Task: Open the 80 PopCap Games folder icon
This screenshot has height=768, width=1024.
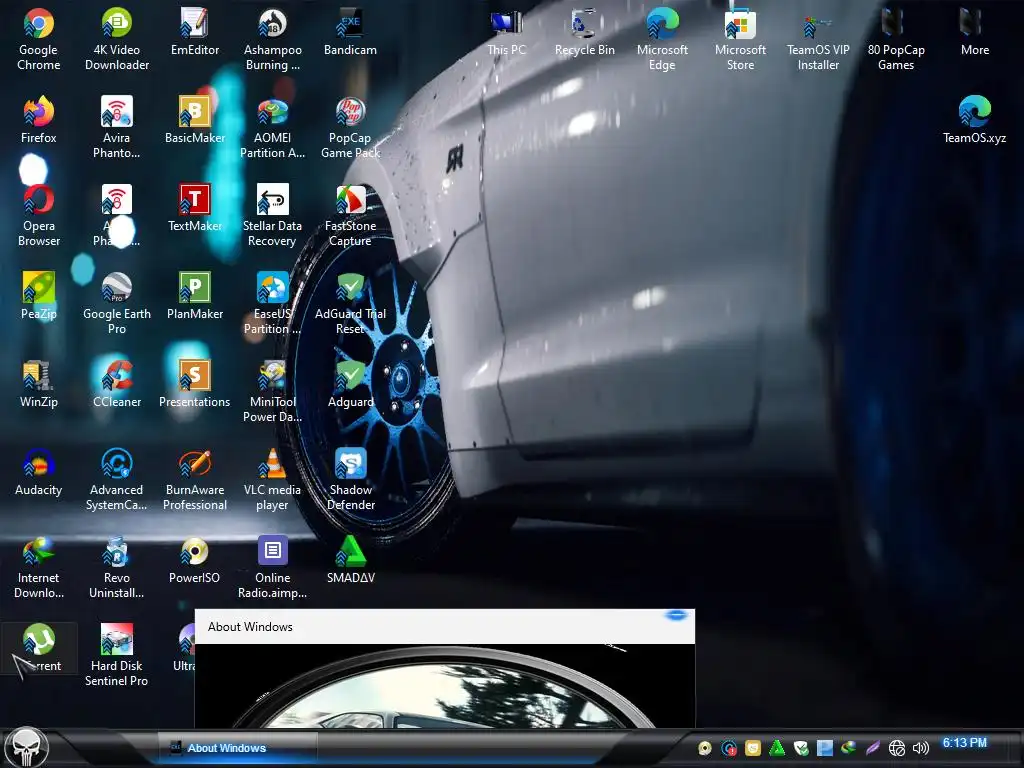Action: (x=896, y=39)
